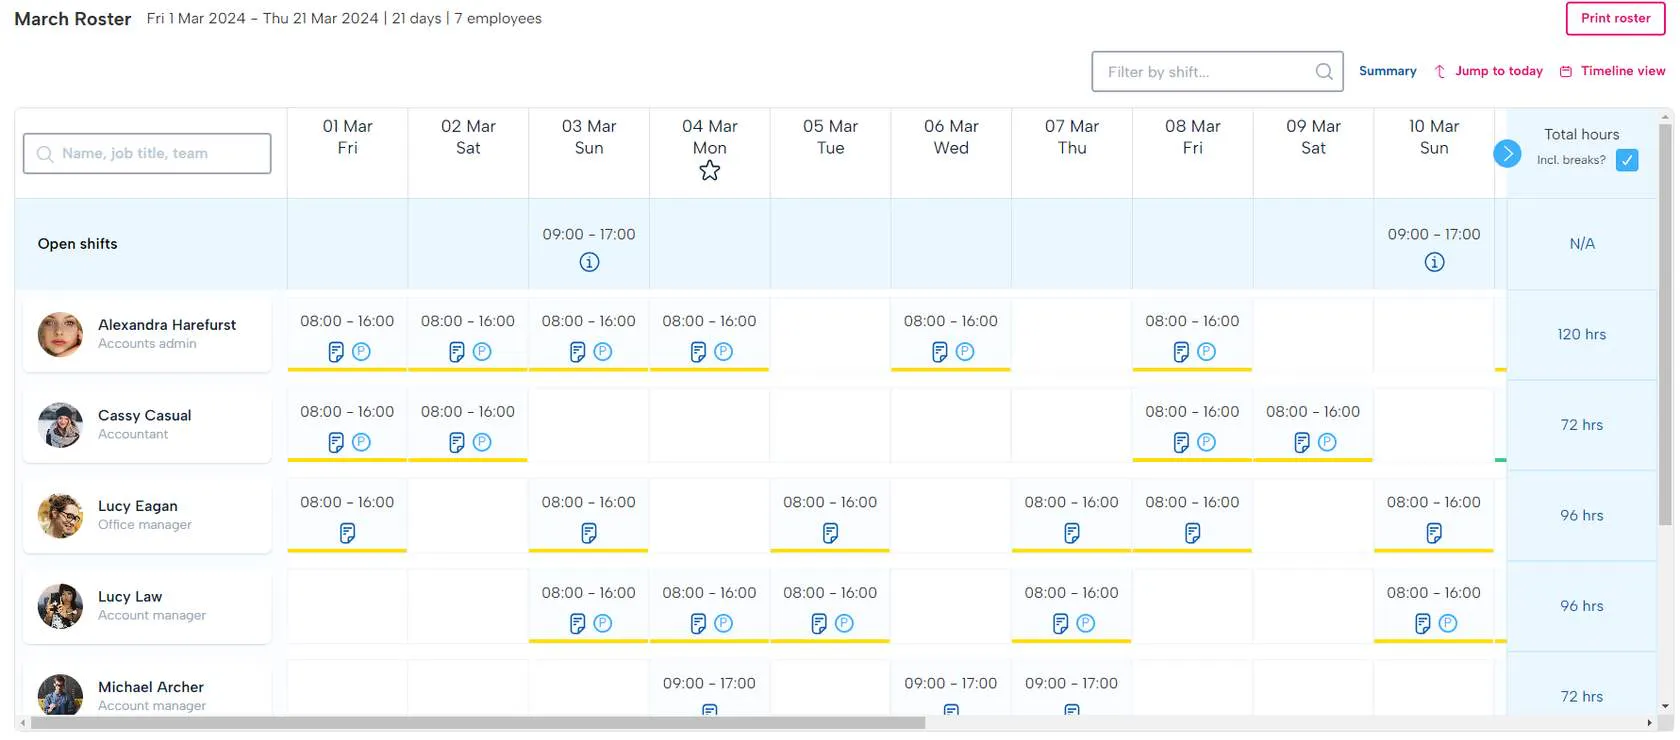Click the info icon on 10 Mar open shift
Image resolution: width=1680 pixels, height=740 pixels.
click(1434, 262)
